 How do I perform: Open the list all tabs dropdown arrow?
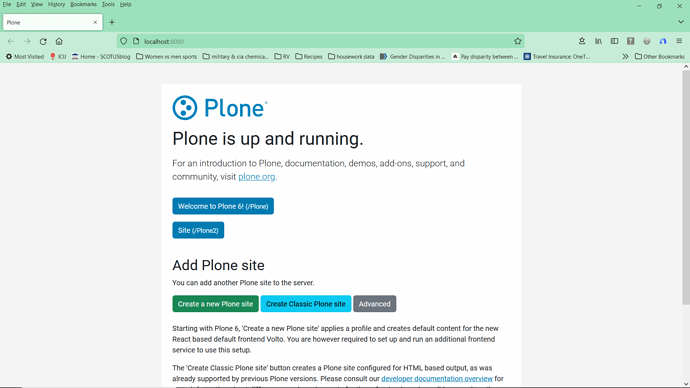click(x=680, y=22)
